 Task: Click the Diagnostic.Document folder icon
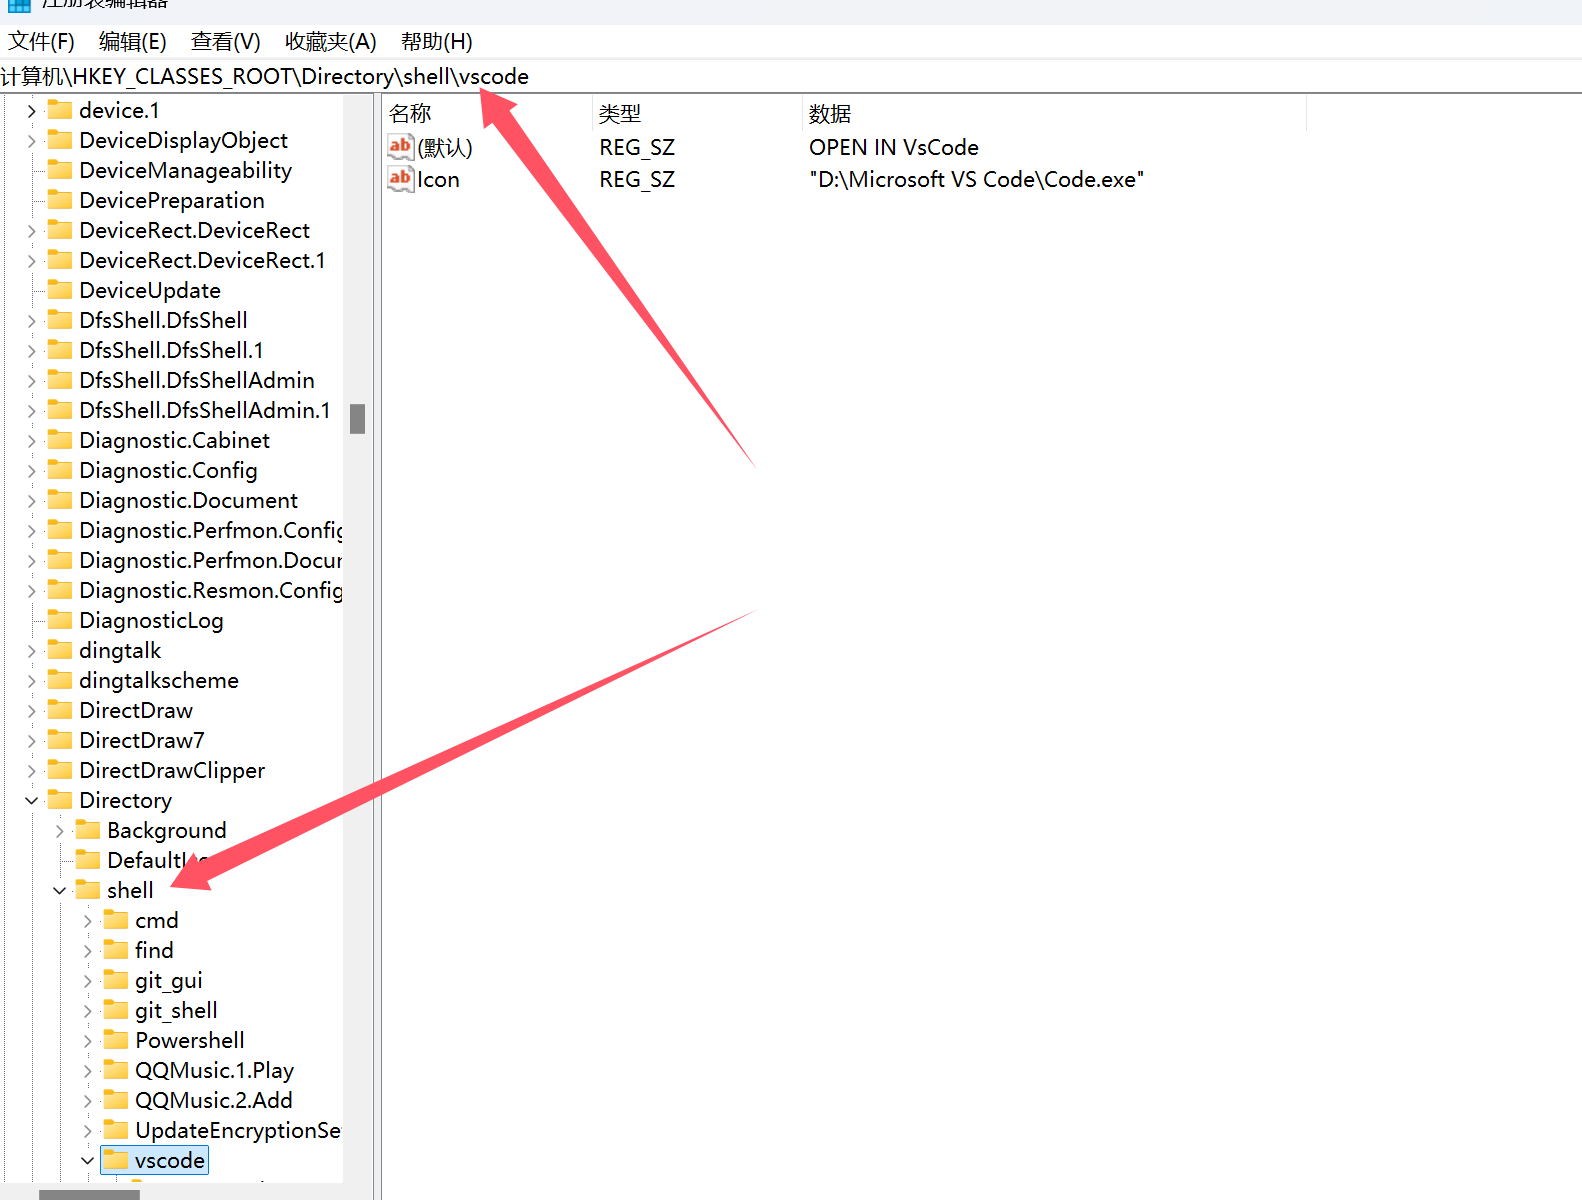[60, 500]
